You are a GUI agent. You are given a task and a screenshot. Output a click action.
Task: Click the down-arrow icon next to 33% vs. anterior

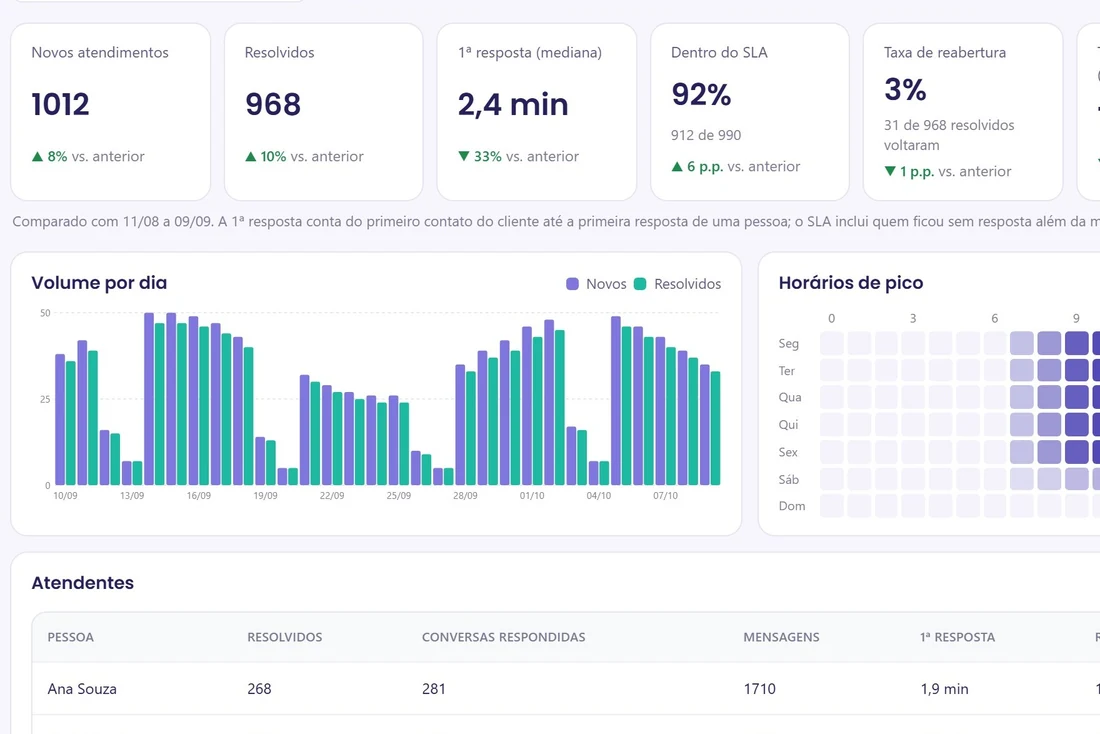[464, 156]
